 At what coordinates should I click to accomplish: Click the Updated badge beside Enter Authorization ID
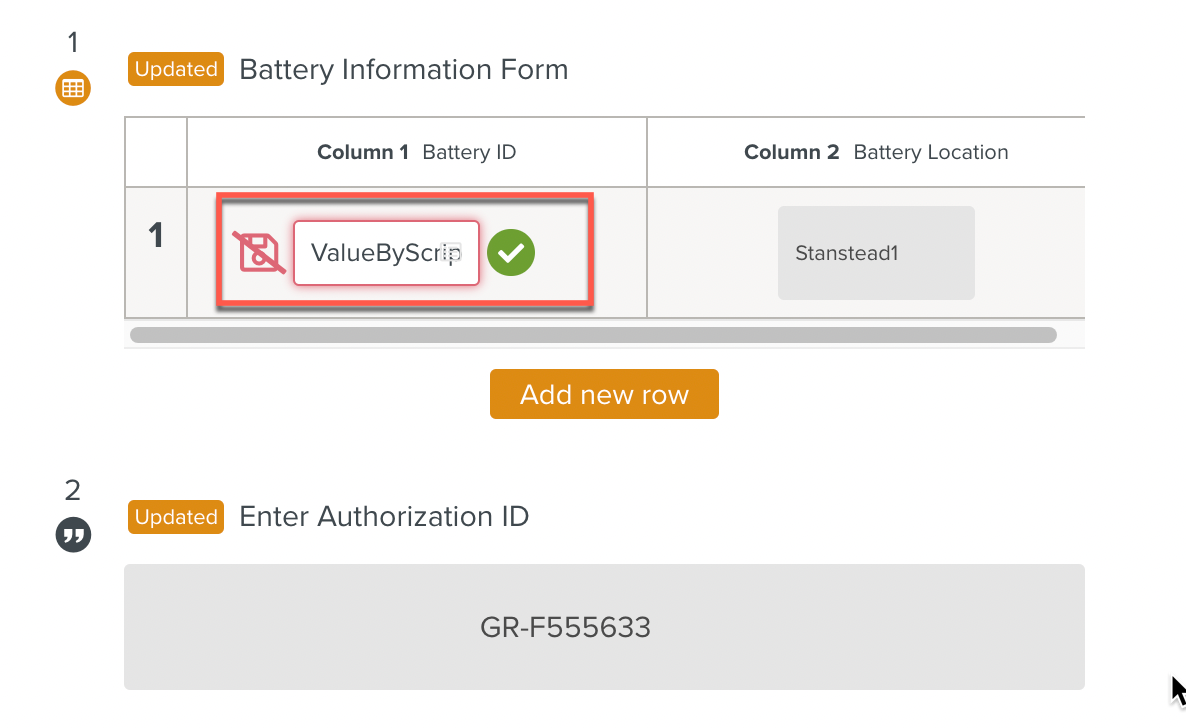click(x=176, y=517)
